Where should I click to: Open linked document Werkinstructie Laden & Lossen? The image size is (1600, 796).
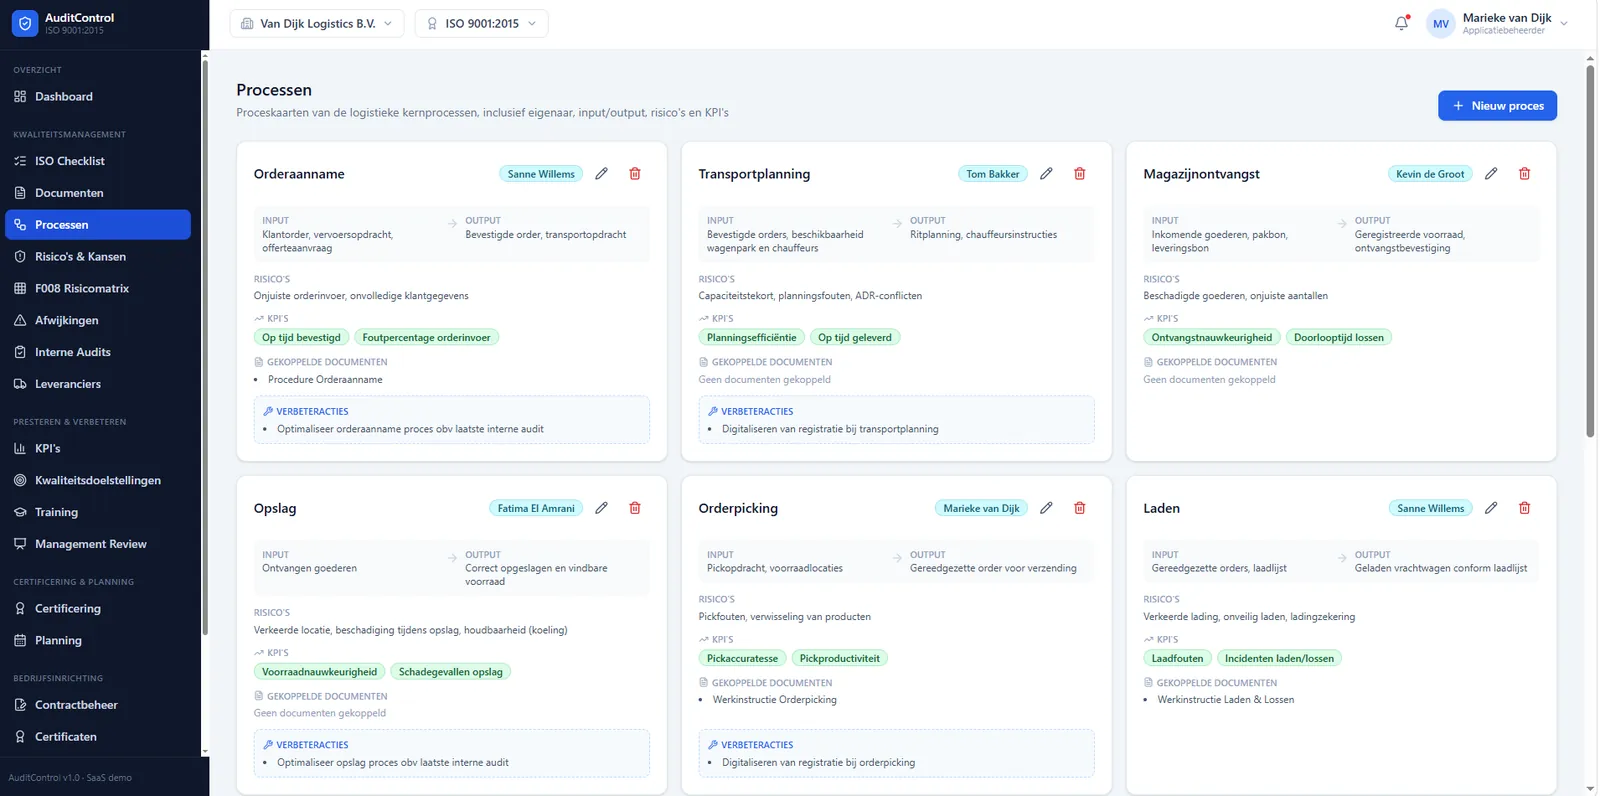click(x=1226, y=700)
